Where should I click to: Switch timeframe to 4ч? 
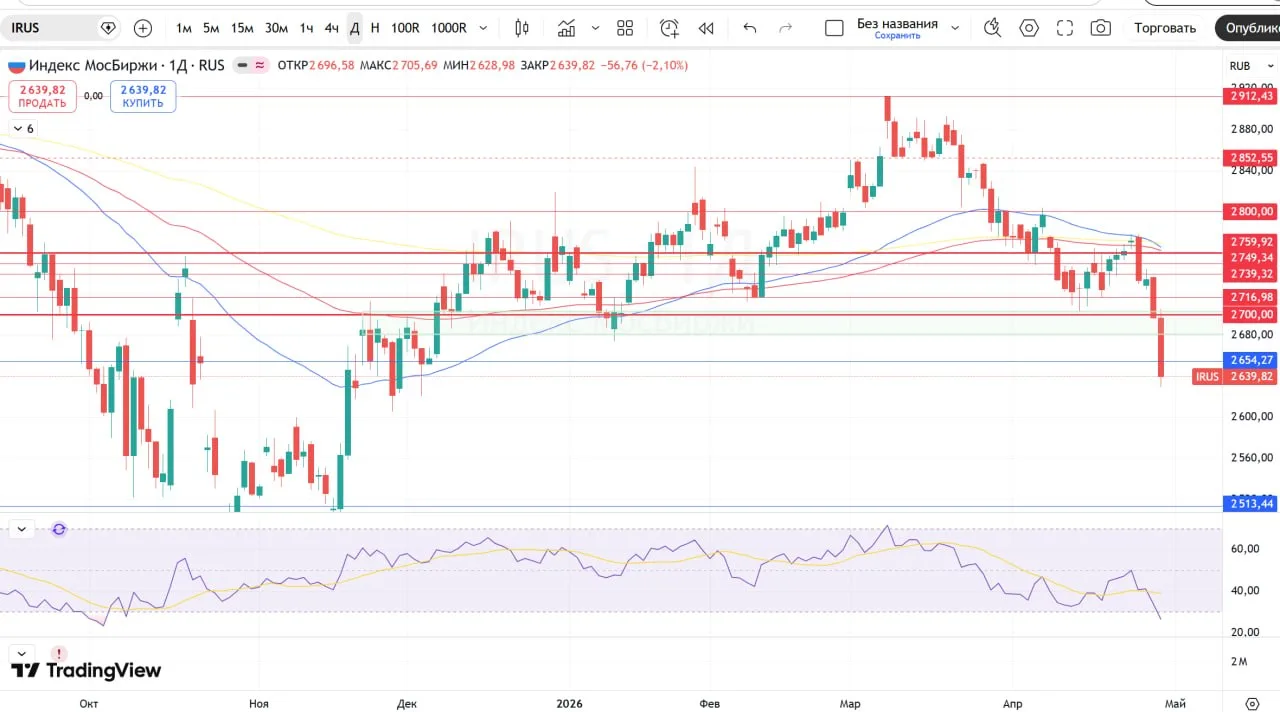tap(331, 28)
